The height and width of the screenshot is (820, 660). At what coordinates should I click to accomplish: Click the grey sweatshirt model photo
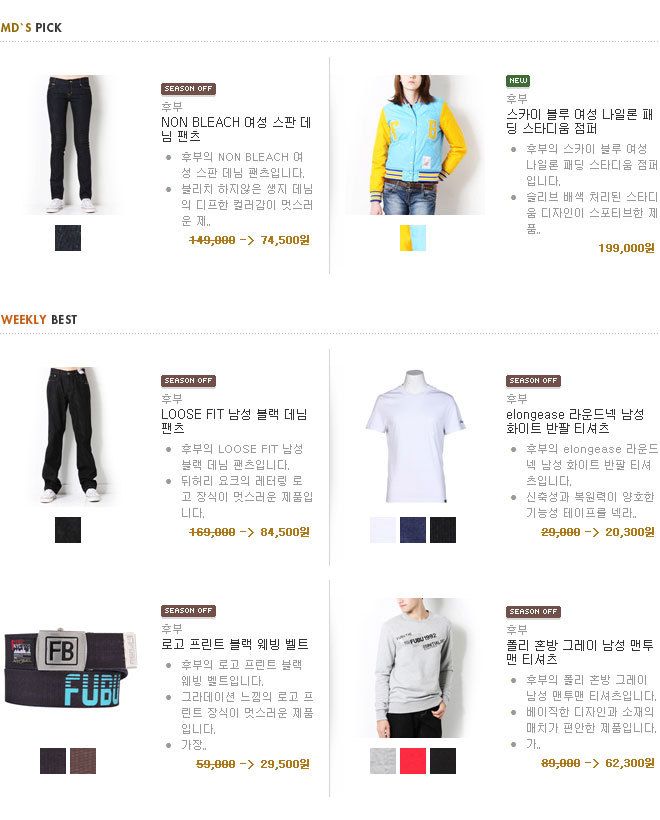click(x=413, y=668)
